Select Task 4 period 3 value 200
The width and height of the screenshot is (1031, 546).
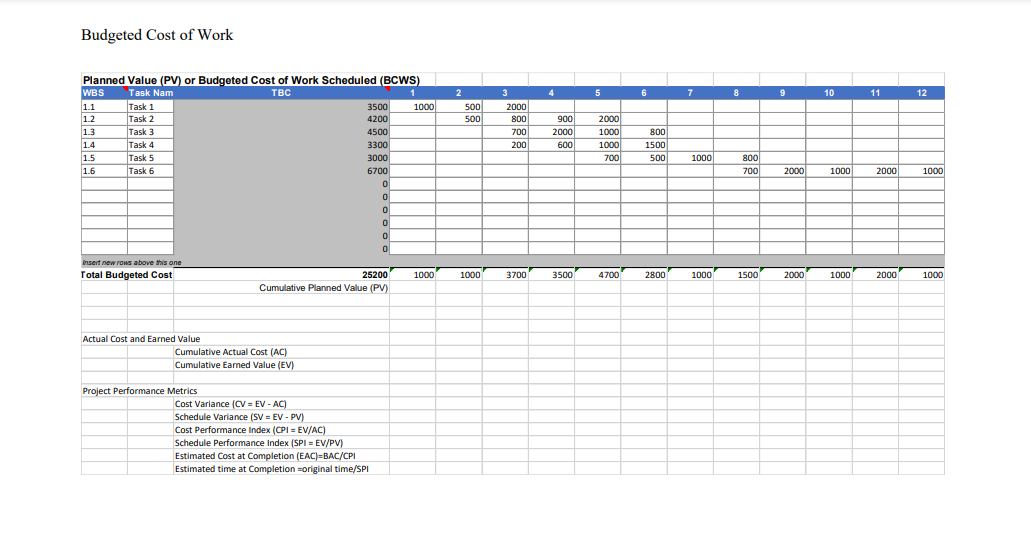click(x=506, y=145)
